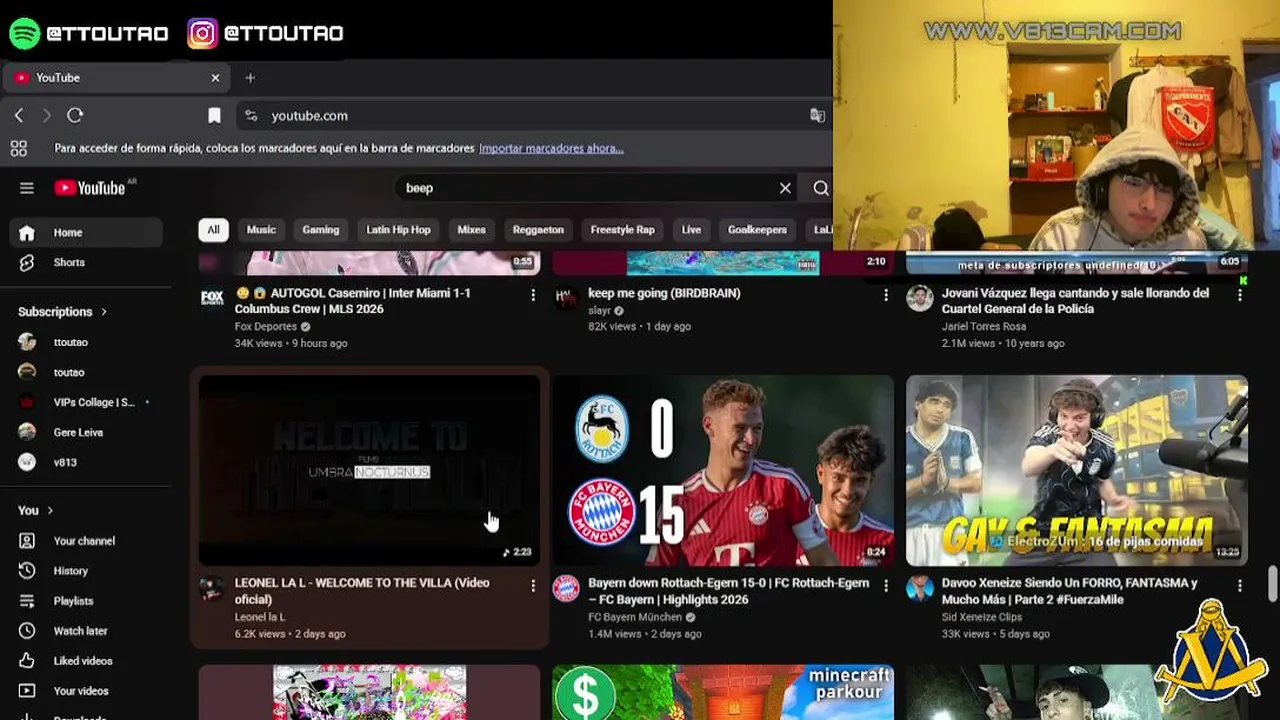1280x720 pixels.
Task: Open more options for Davoo Xeneize video
Action: point(1240,585)
